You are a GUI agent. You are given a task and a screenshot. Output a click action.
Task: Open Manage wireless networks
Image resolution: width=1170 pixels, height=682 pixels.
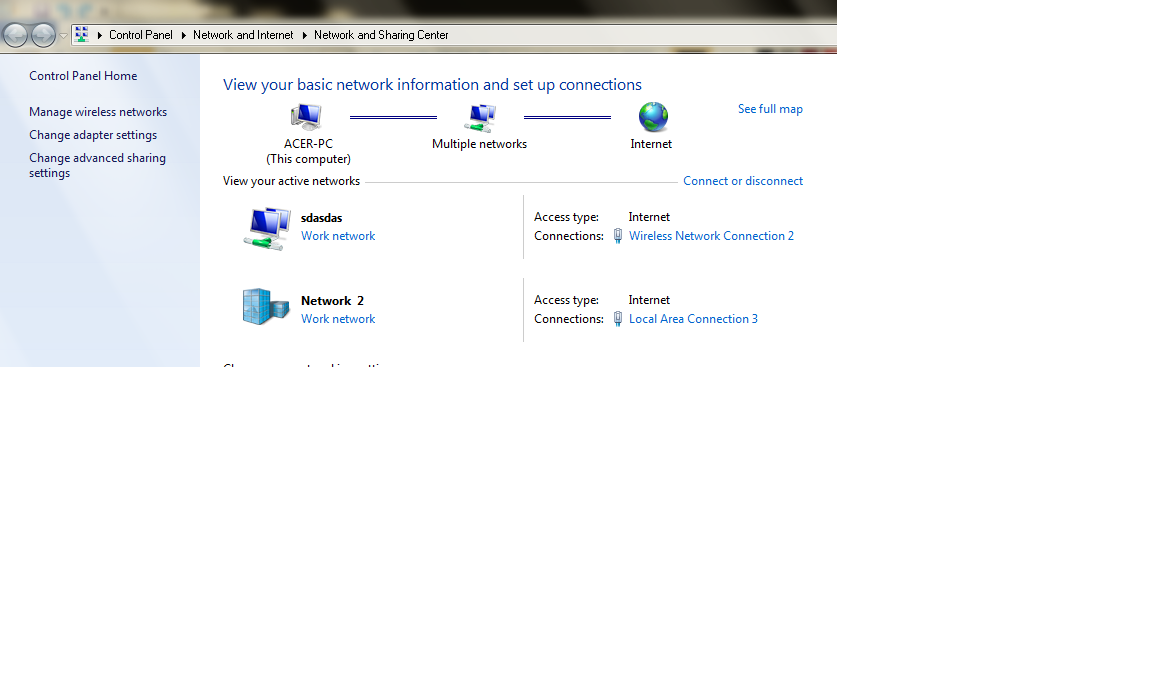98,112
